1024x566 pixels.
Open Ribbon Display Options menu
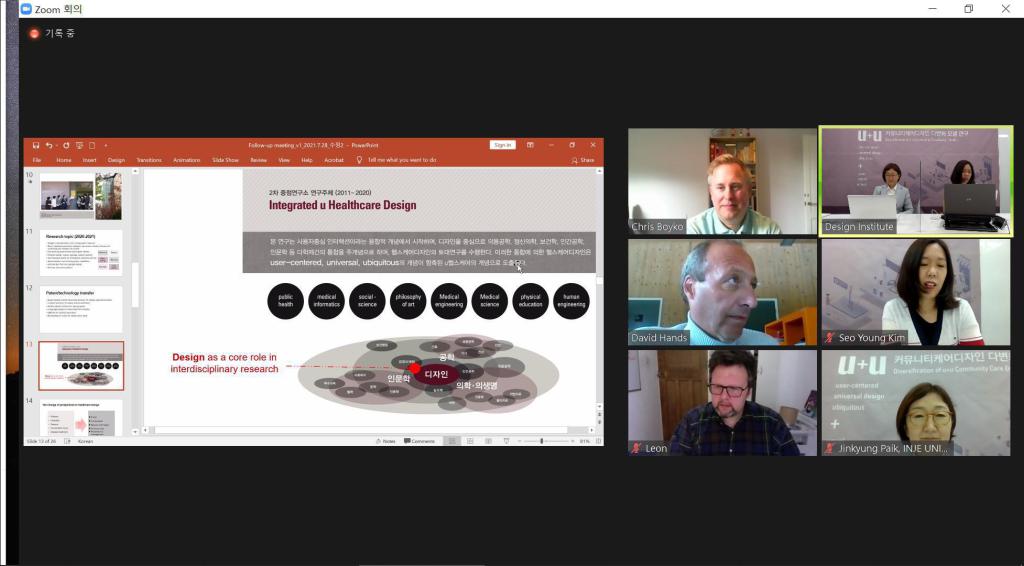click(530, 145)
